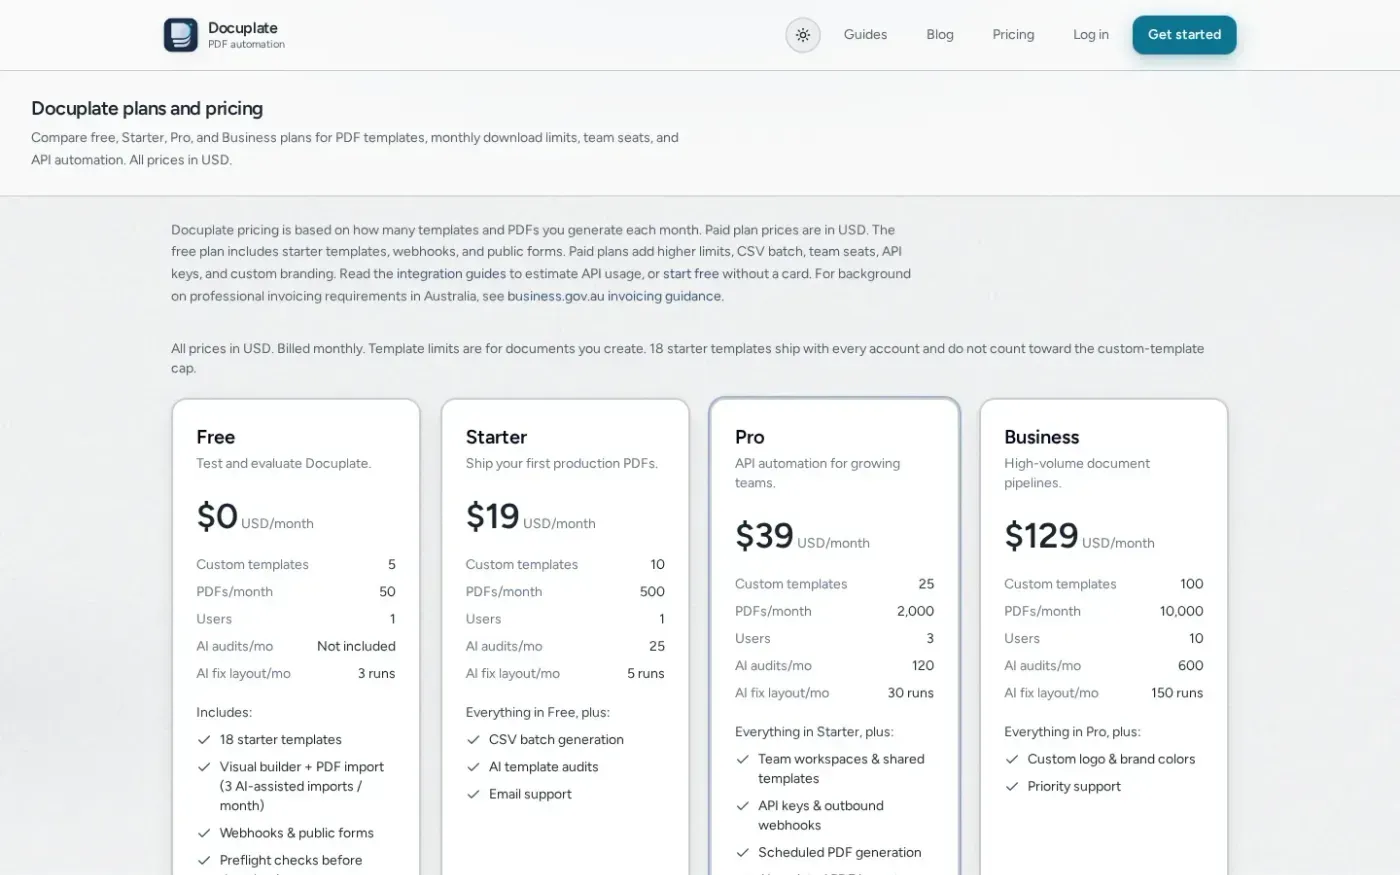Image resolution: width=1400 pixels, height=875 pixels.
Task: Click 'Includes:' label in Free plan
Action: (224, 712)
